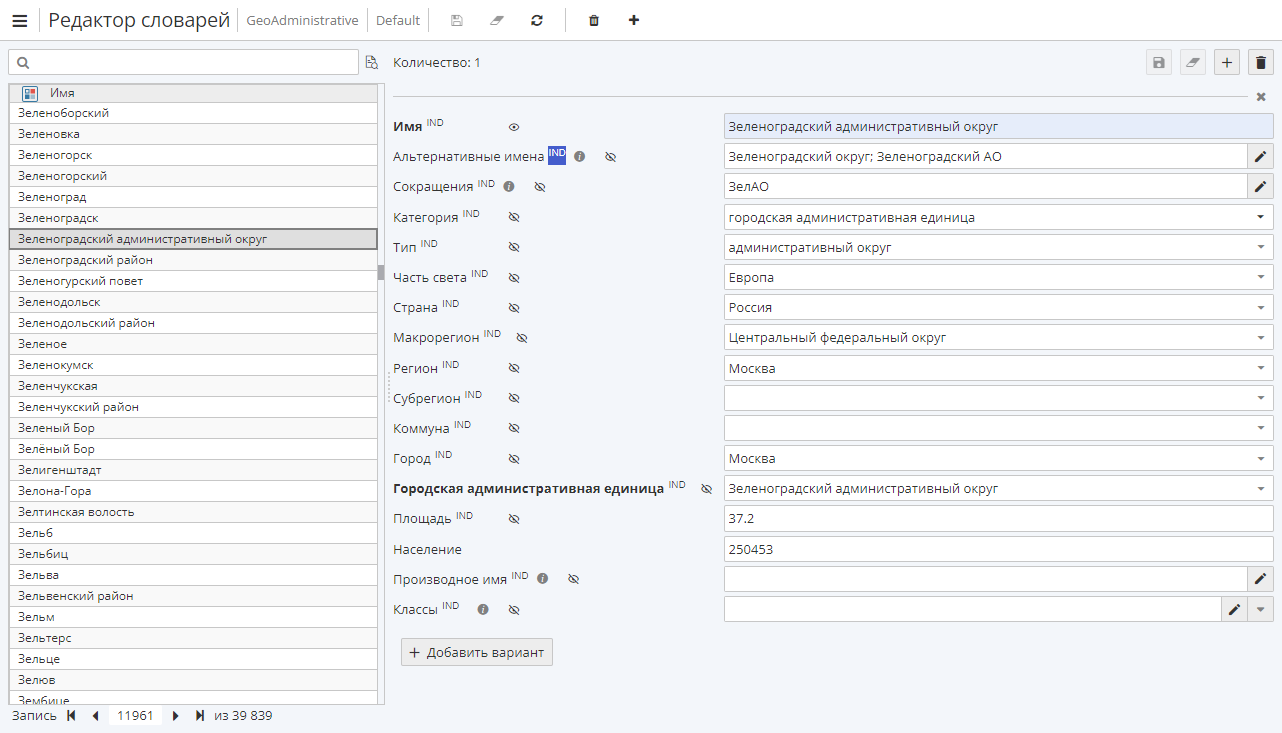Select Зелона-Гора in the list
Image resolution: width=1282 pixels, height=733 pixels.
tap(193, 491)
